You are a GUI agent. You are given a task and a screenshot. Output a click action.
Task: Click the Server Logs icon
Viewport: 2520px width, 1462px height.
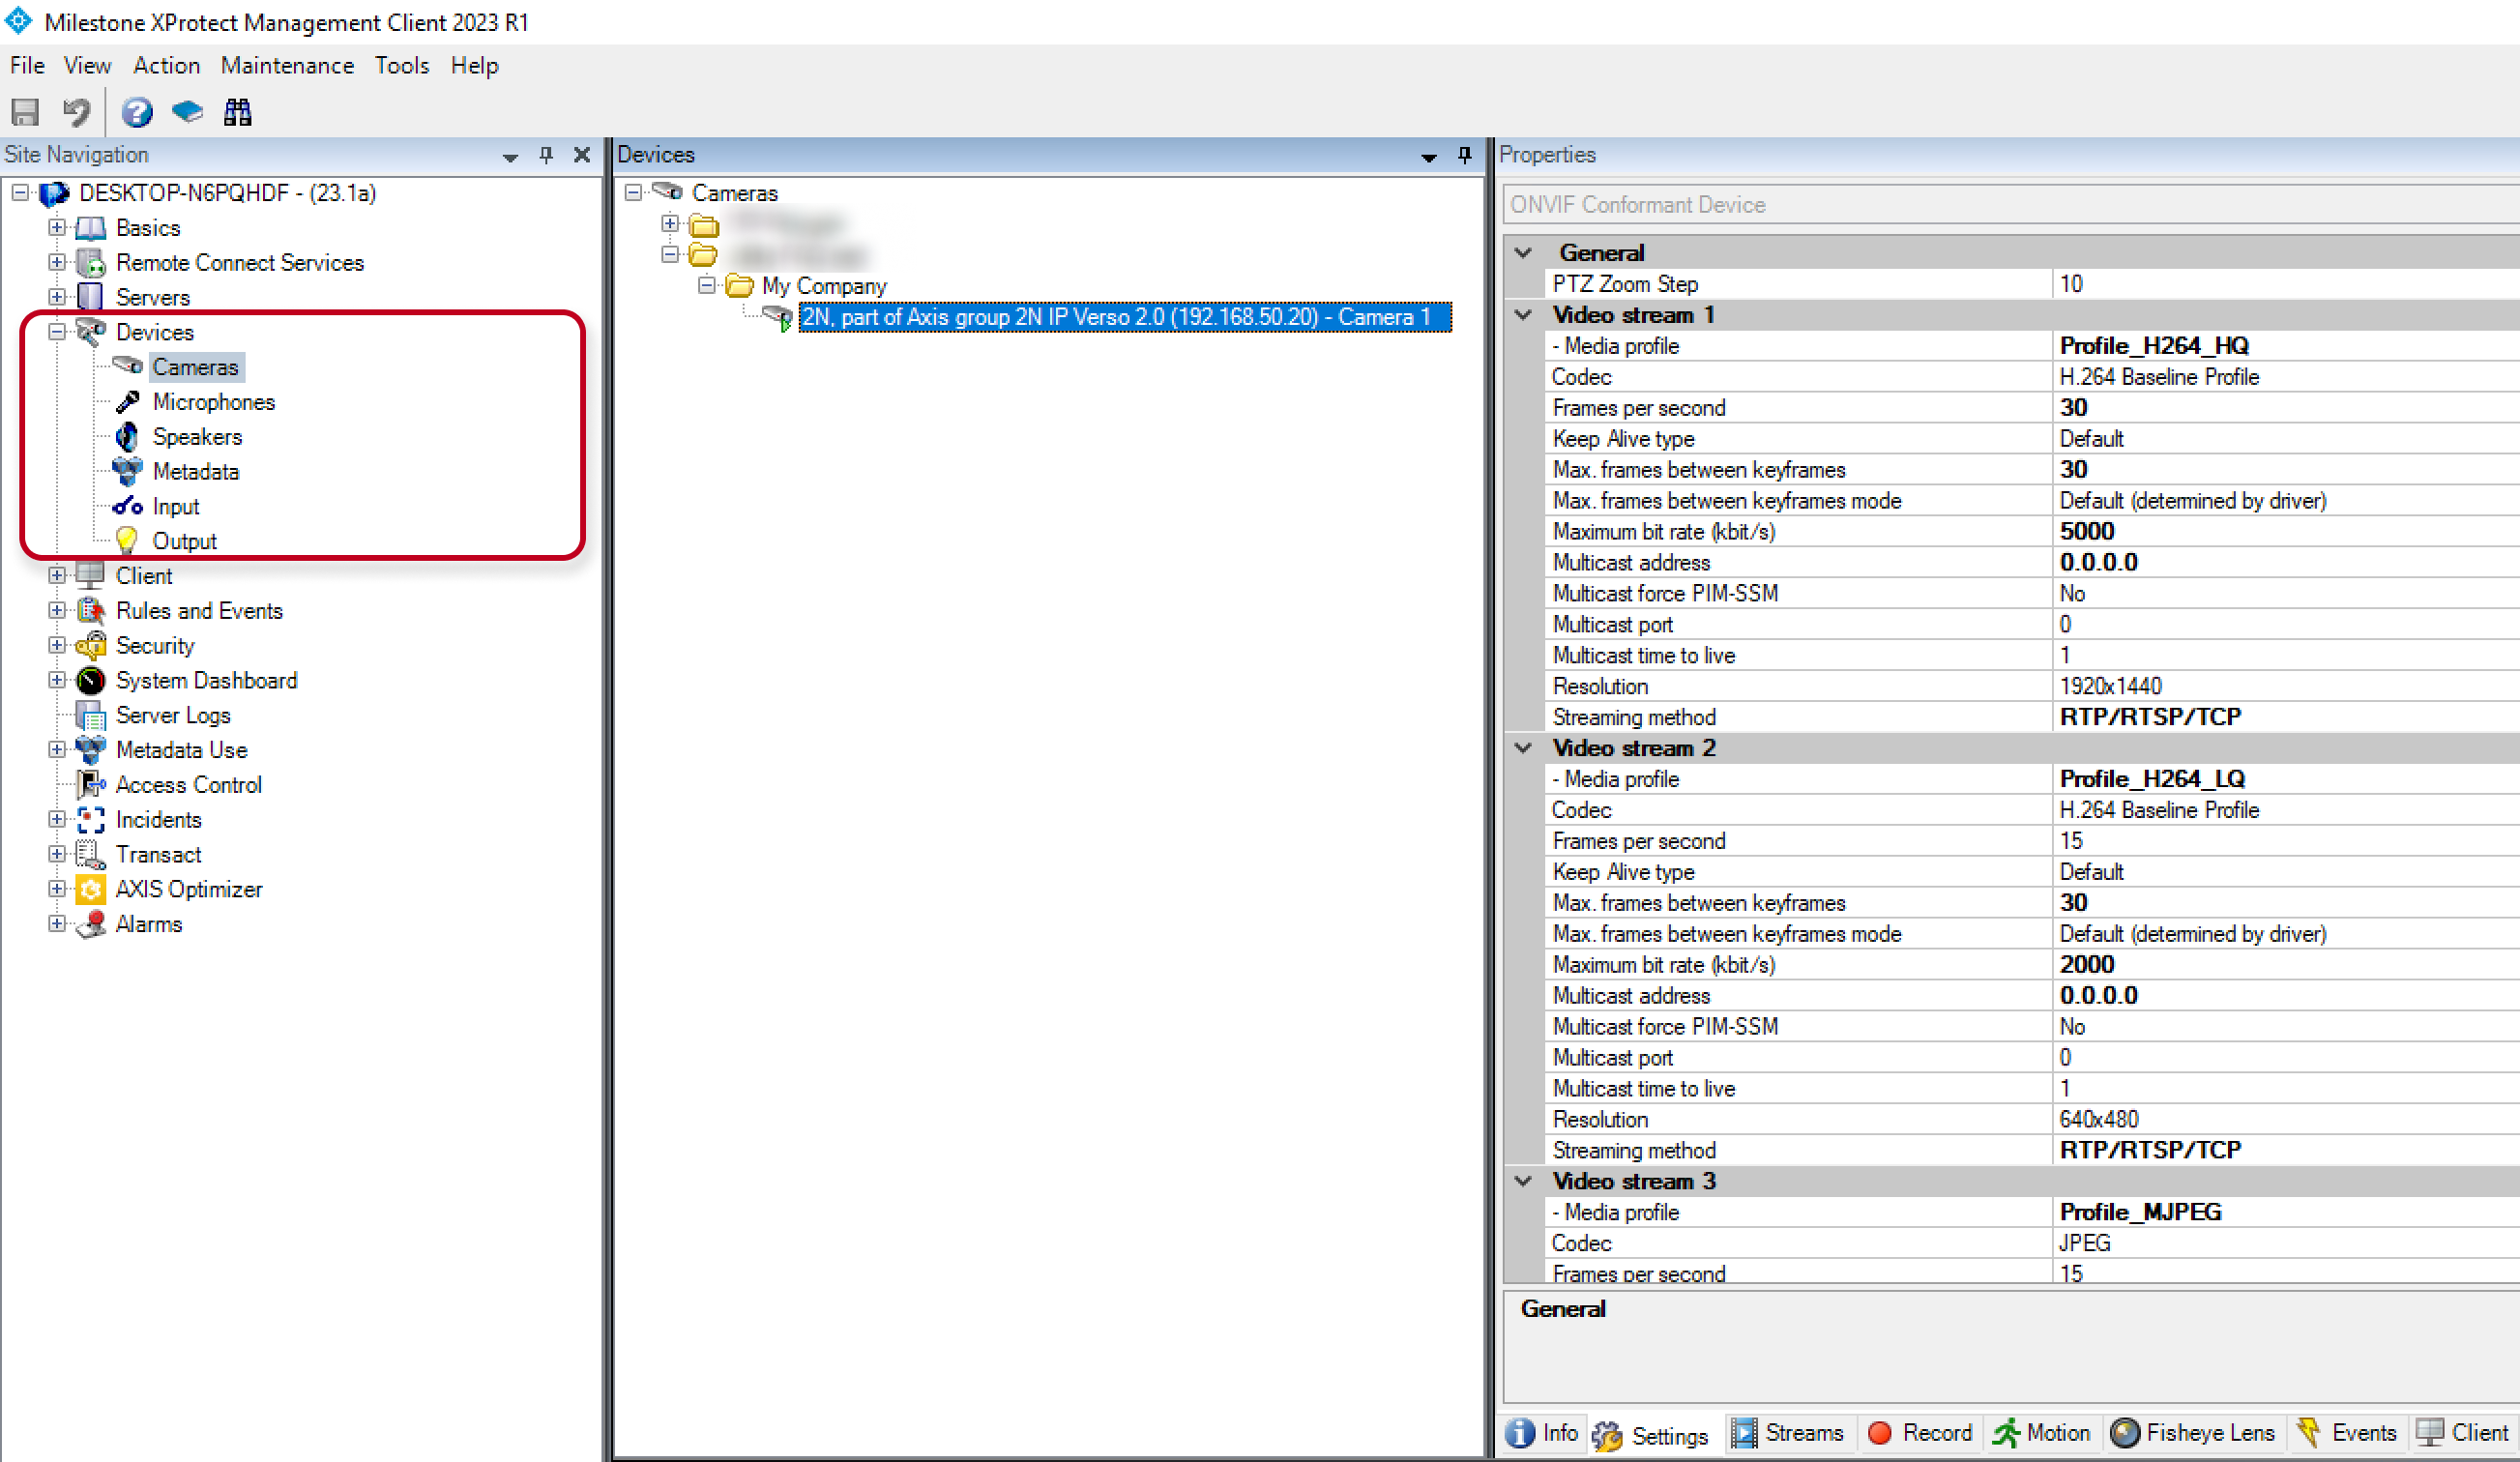(91, 716)
